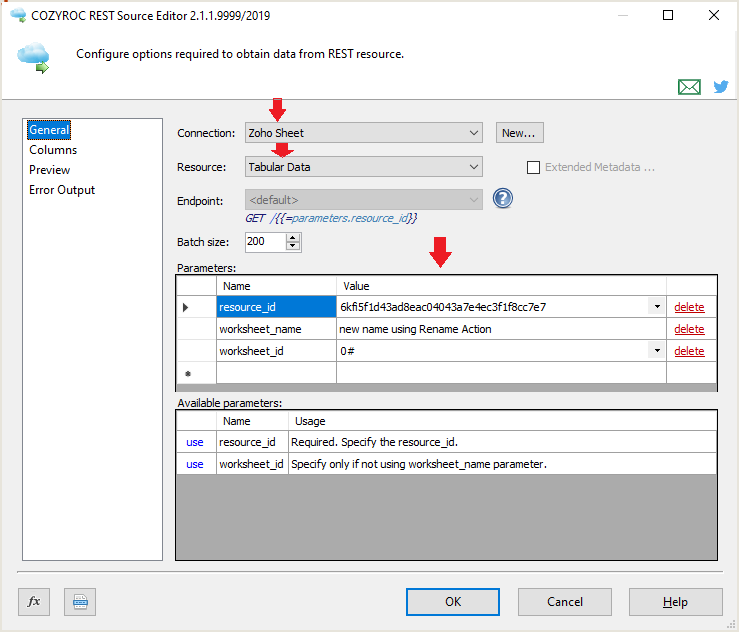Decrease the Batch size with down arrow
Screen dimensions: 739x632
pos(293,246)
